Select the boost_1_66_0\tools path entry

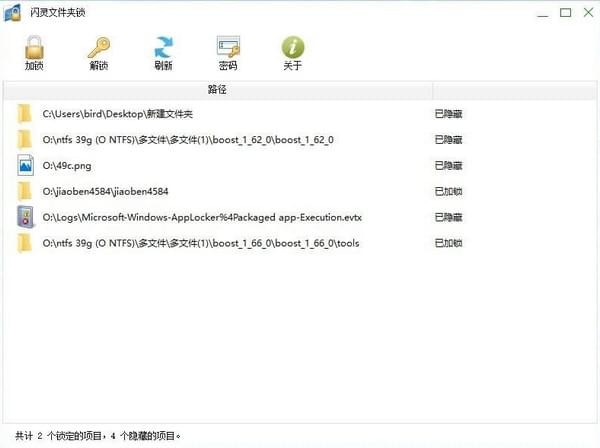click(x=201, y=243)
